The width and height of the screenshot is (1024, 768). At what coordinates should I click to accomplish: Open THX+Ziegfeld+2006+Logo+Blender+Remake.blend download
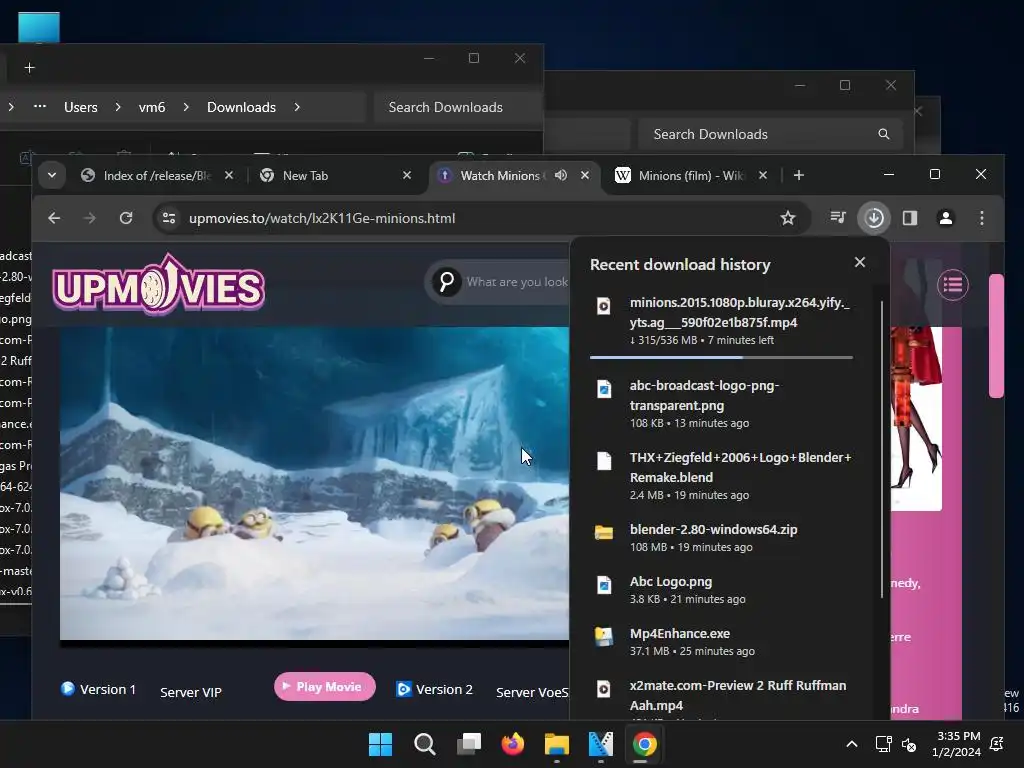point(722,475)
